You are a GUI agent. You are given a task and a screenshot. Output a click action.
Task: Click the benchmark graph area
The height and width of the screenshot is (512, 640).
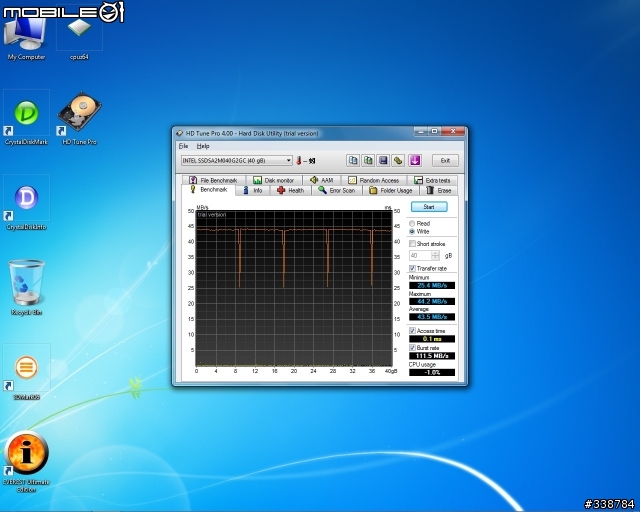(x=294, y=288)
